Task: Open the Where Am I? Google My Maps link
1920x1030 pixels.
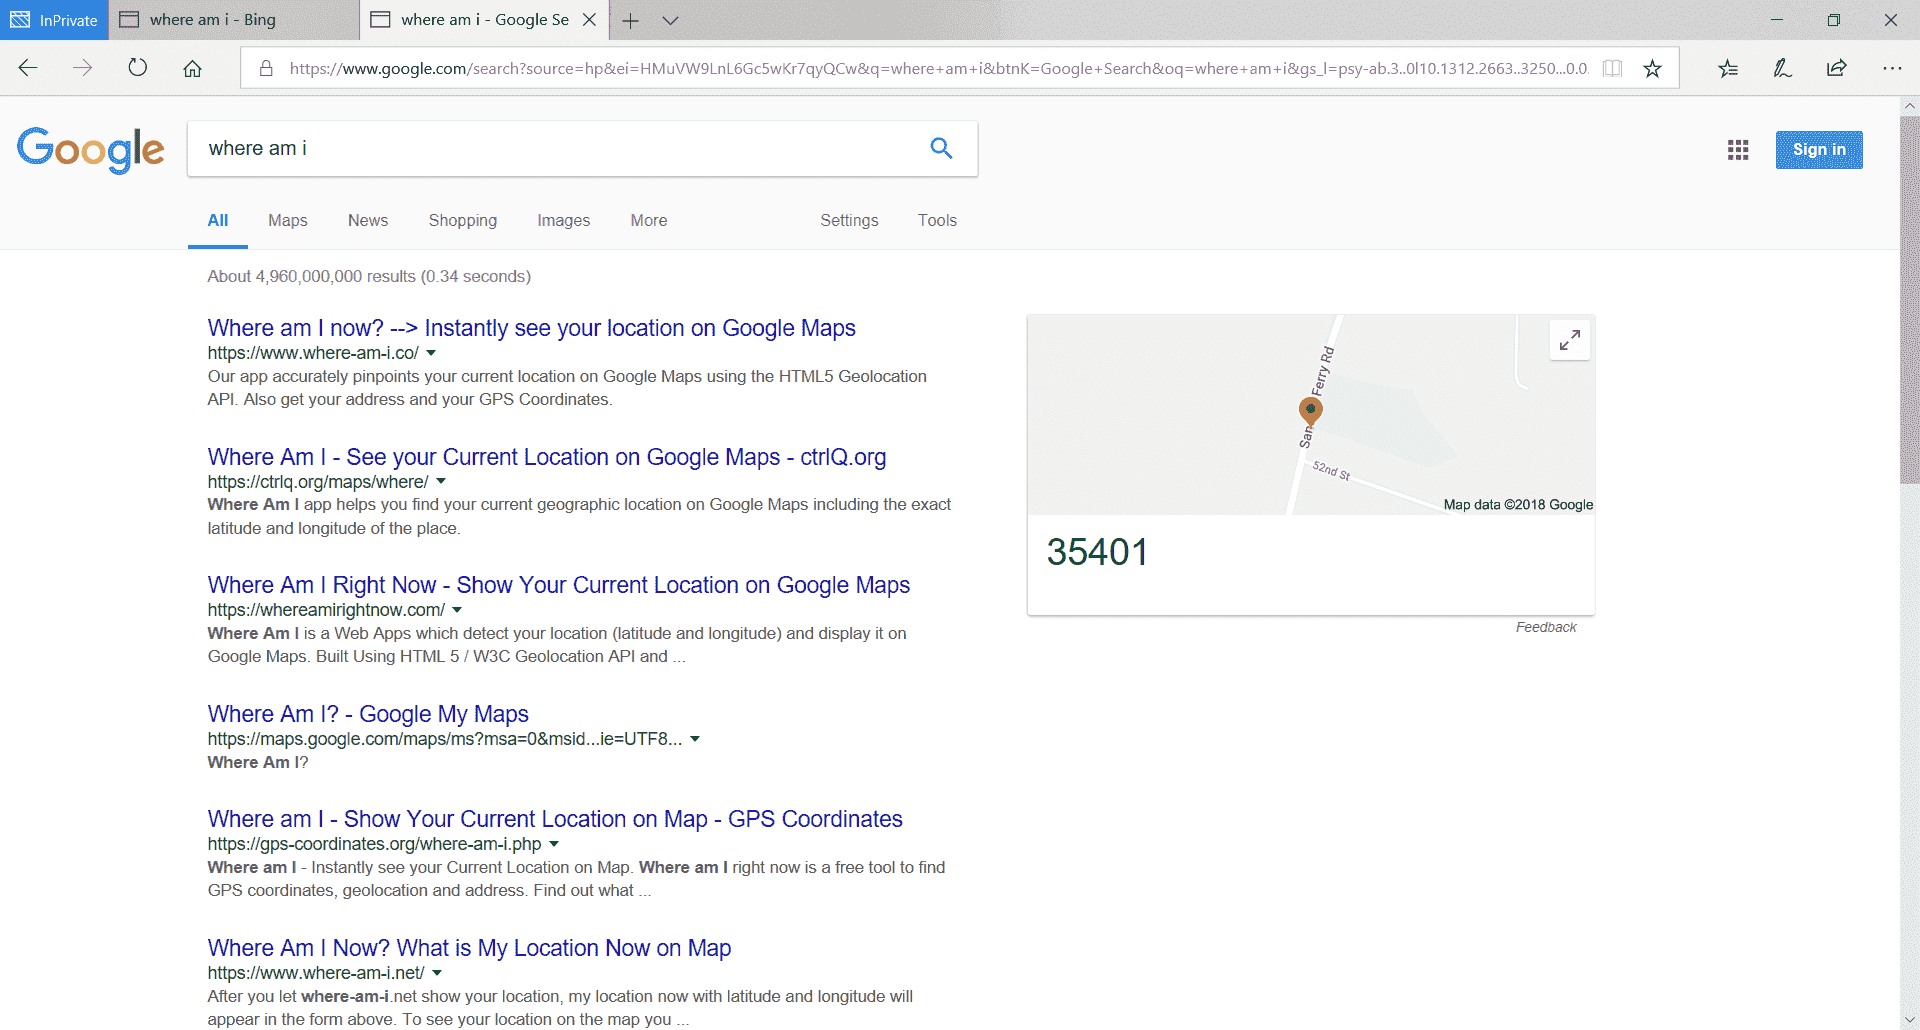Action: click(368, 714)
